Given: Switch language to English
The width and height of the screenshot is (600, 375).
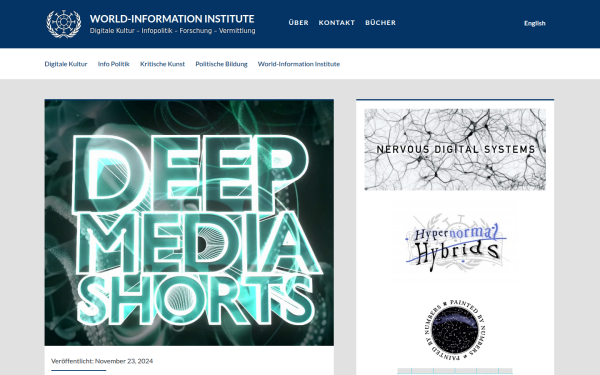Looking at the screenshot, I should (x=535, y=23).
